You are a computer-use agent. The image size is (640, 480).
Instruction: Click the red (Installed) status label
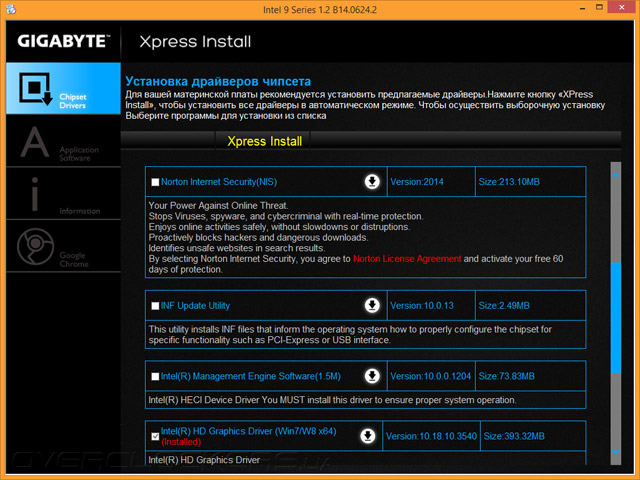181,442
